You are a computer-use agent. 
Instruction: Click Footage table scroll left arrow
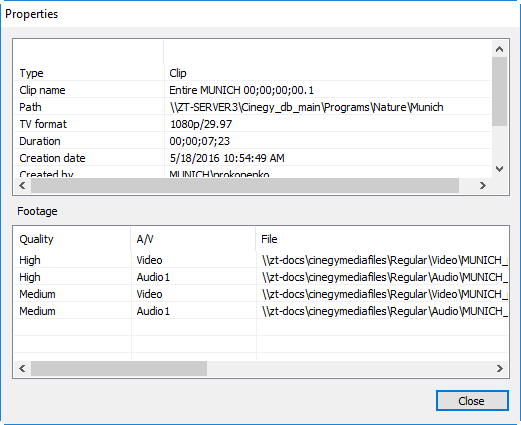pyautogui.click(x=23, y=368)
